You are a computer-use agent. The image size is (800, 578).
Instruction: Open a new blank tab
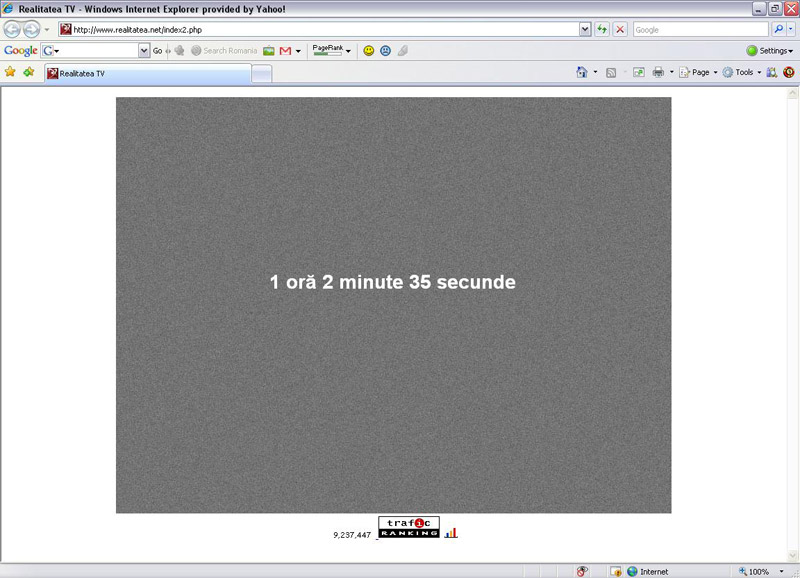[262, 74]
